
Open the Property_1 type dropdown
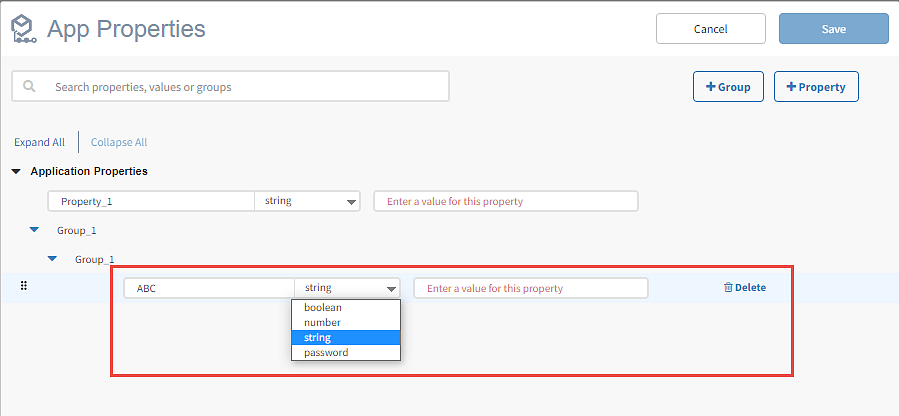(x=307, y=201)
